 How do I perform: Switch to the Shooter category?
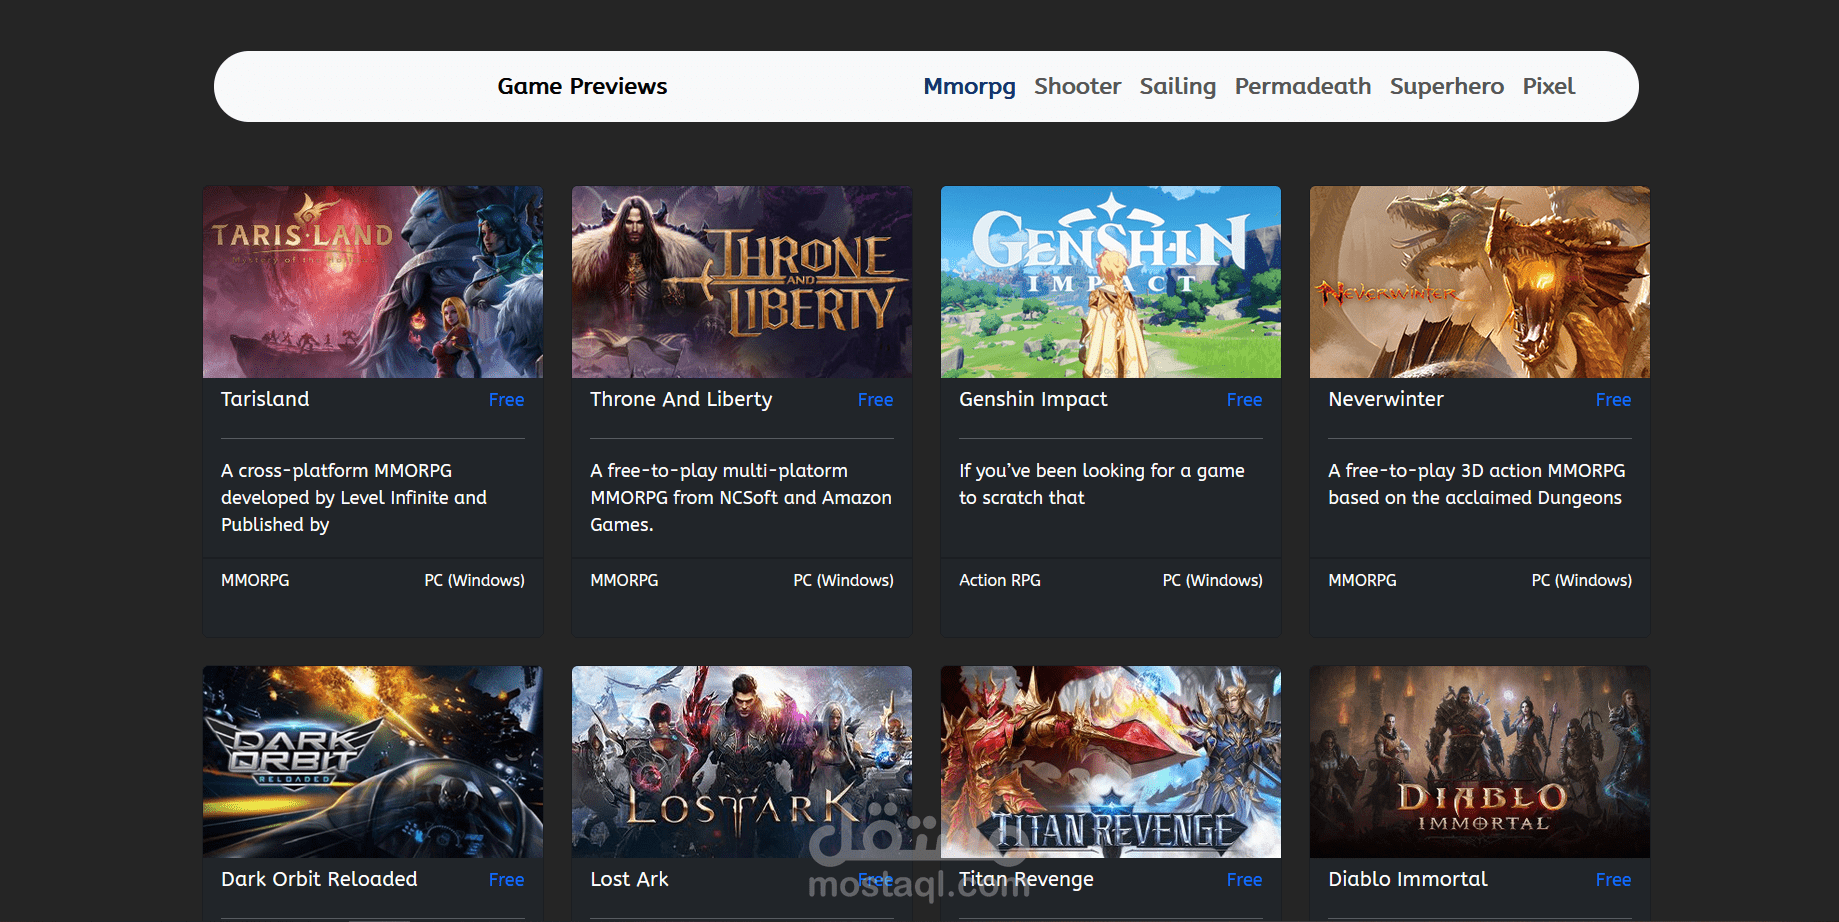pos(1077,86)
